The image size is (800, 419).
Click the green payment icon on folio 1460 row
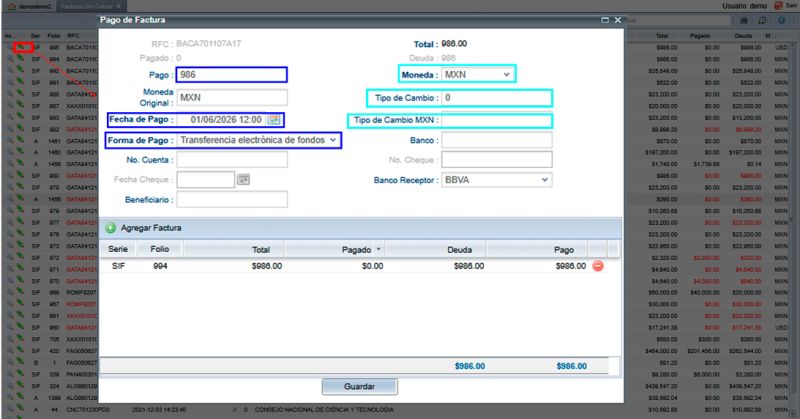[20, 152]
